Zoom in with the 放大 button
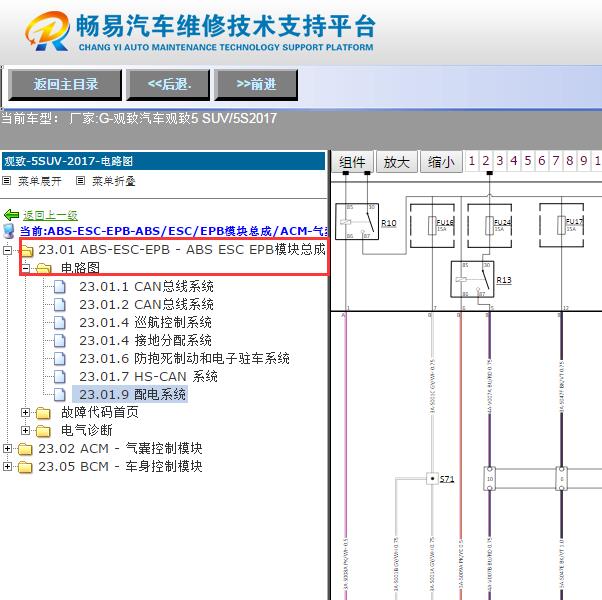This screenshot has width=602, height=600. point(397,162)
